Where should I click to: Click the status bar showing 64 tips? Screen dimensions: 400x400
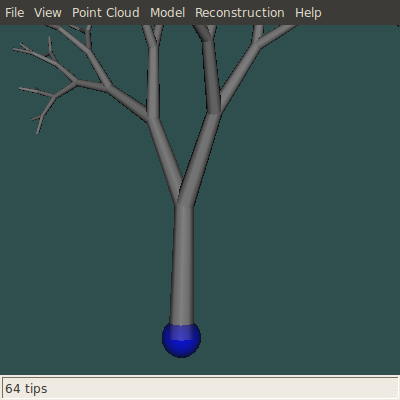point(200,389)
